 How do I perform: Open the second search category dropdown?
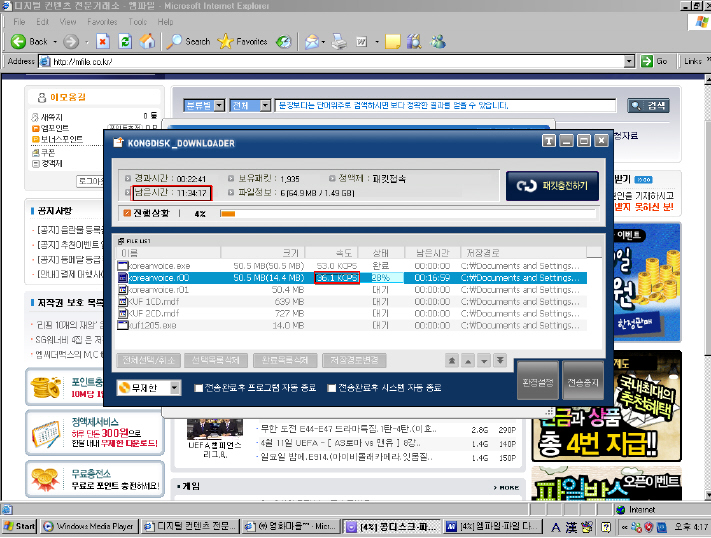point(265,106)
